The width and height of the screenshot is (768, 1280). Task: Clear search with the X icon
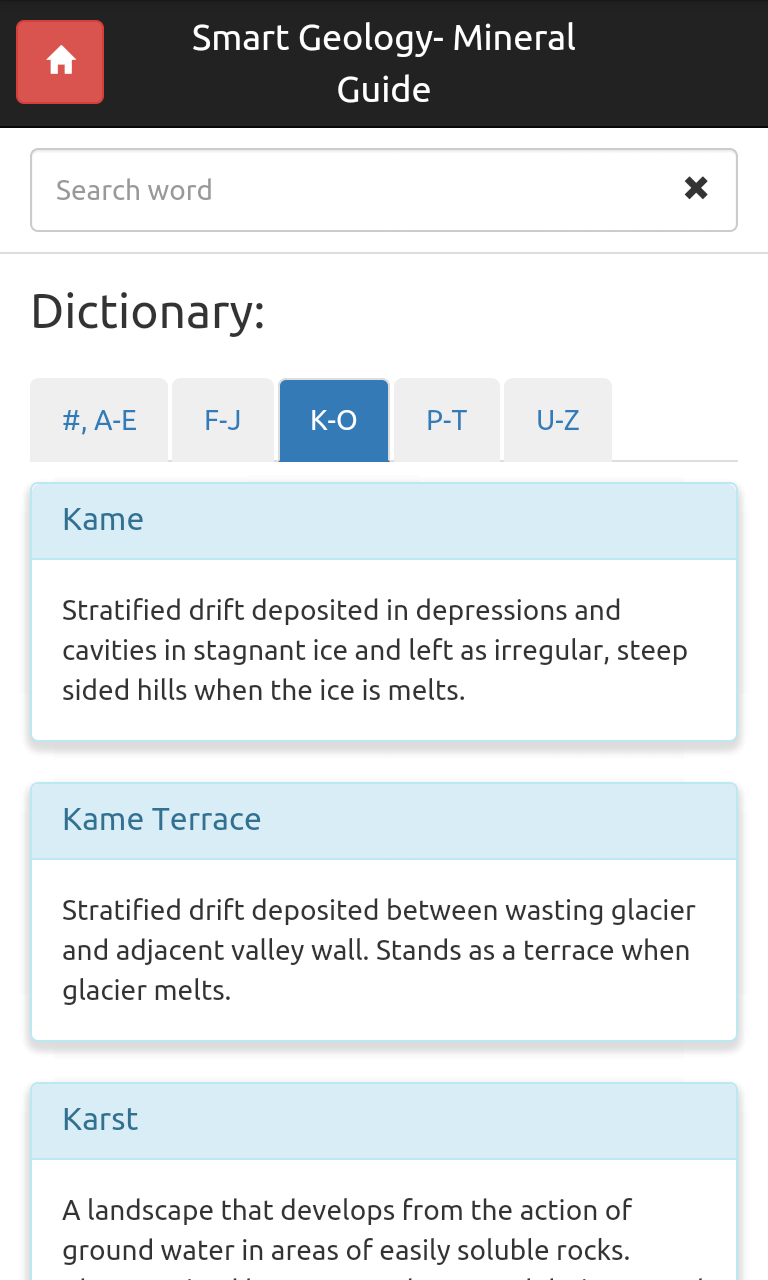coord(696,188)
